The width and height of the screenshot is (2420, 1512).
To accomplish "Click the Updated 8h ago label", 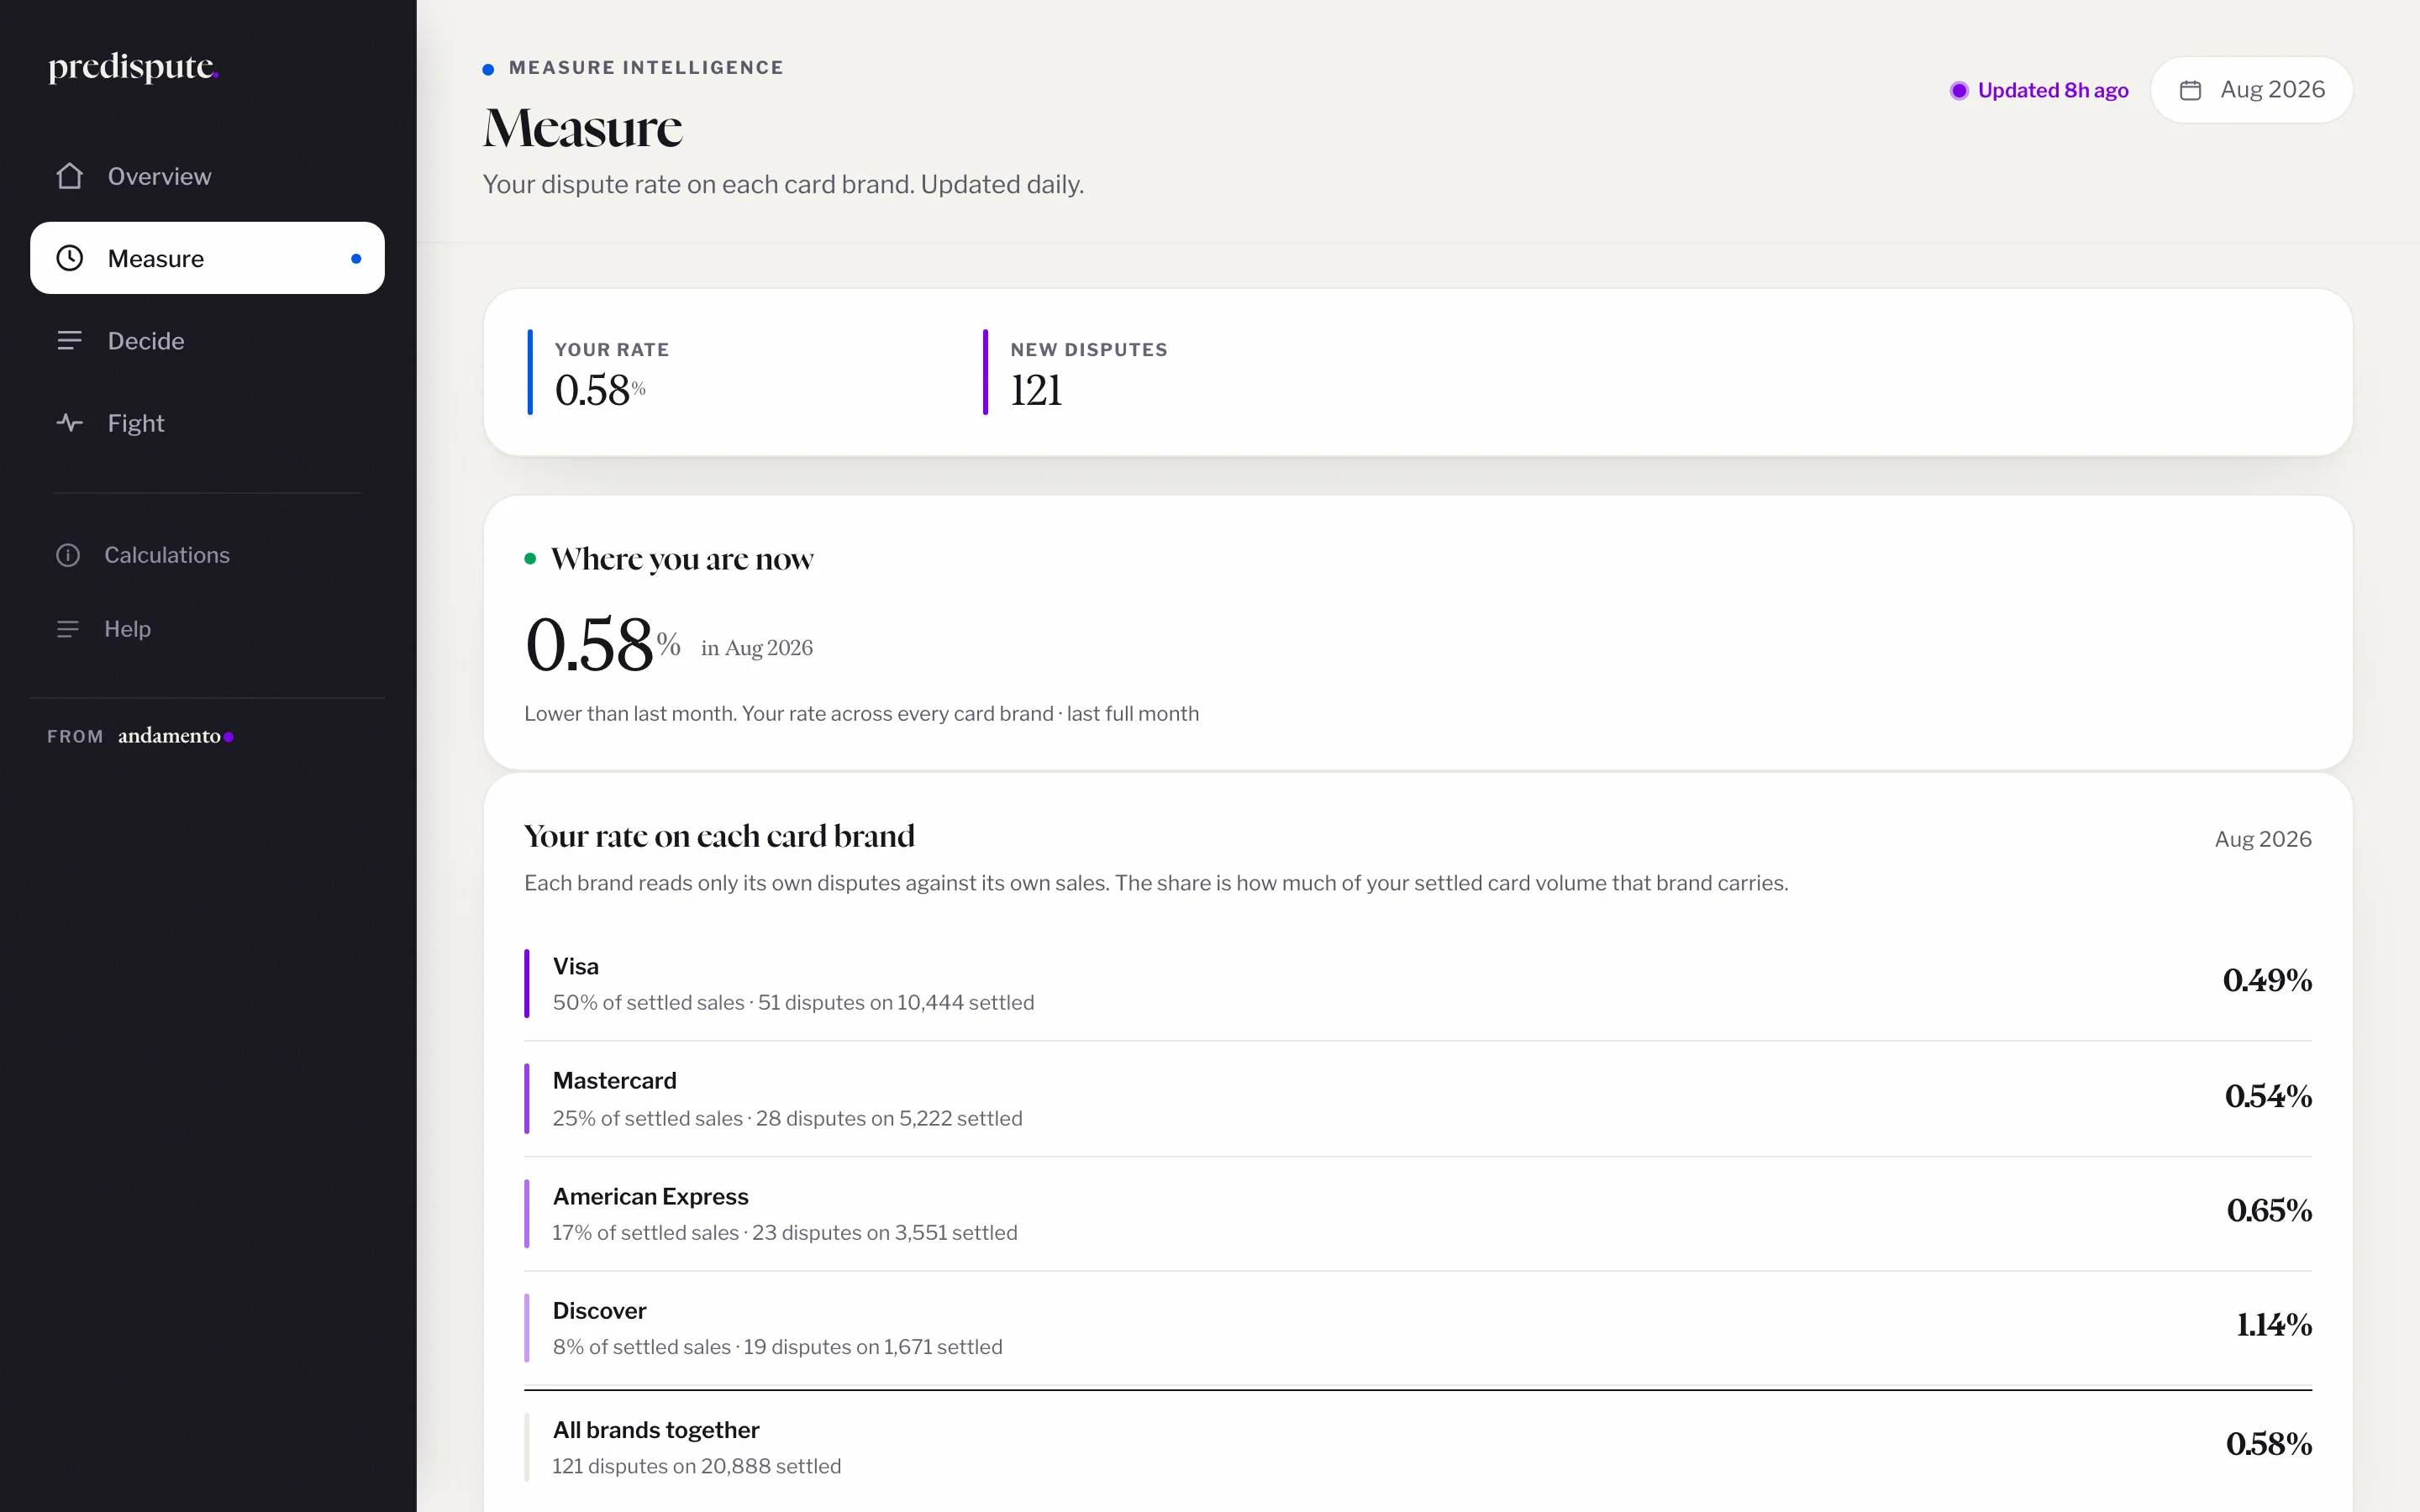I will 2053,90.
